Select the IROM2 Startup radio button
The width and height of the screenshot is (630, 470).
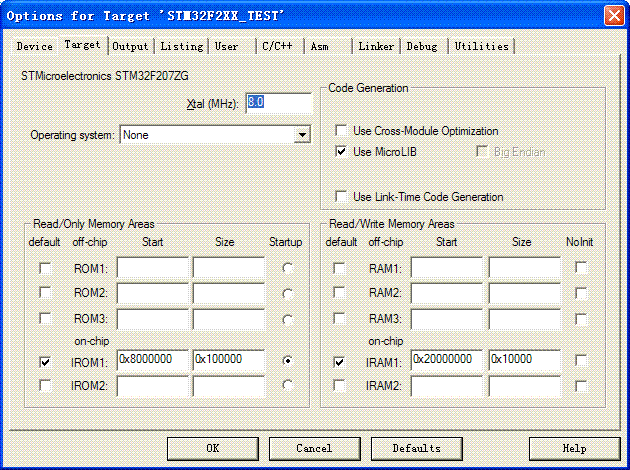tap(287, 385)
